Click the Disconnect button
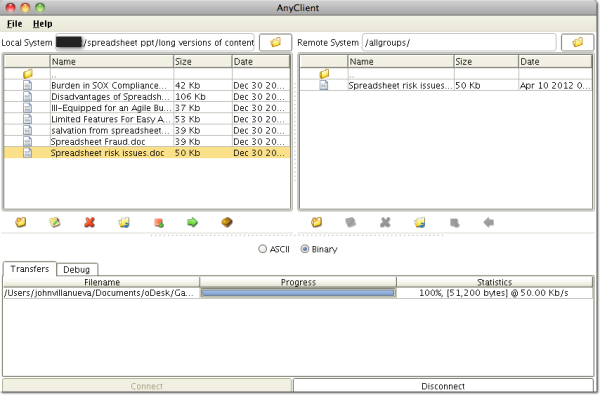The height and width of the screenshot is (395, 600). tap(443, 386)
